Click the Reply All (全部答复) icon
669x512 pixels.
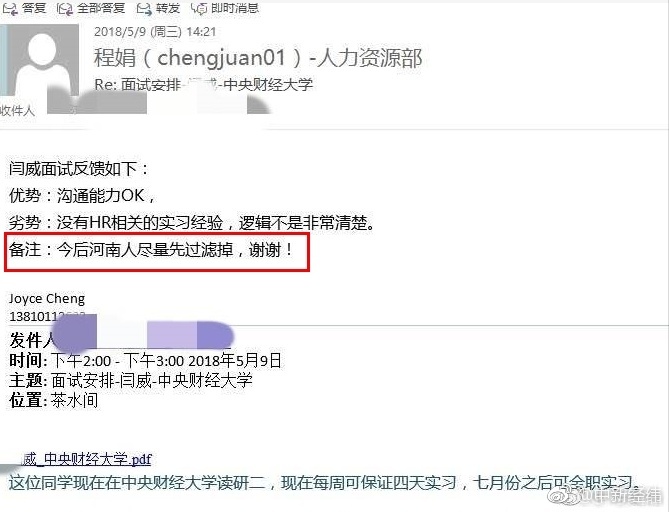point(65,9)
